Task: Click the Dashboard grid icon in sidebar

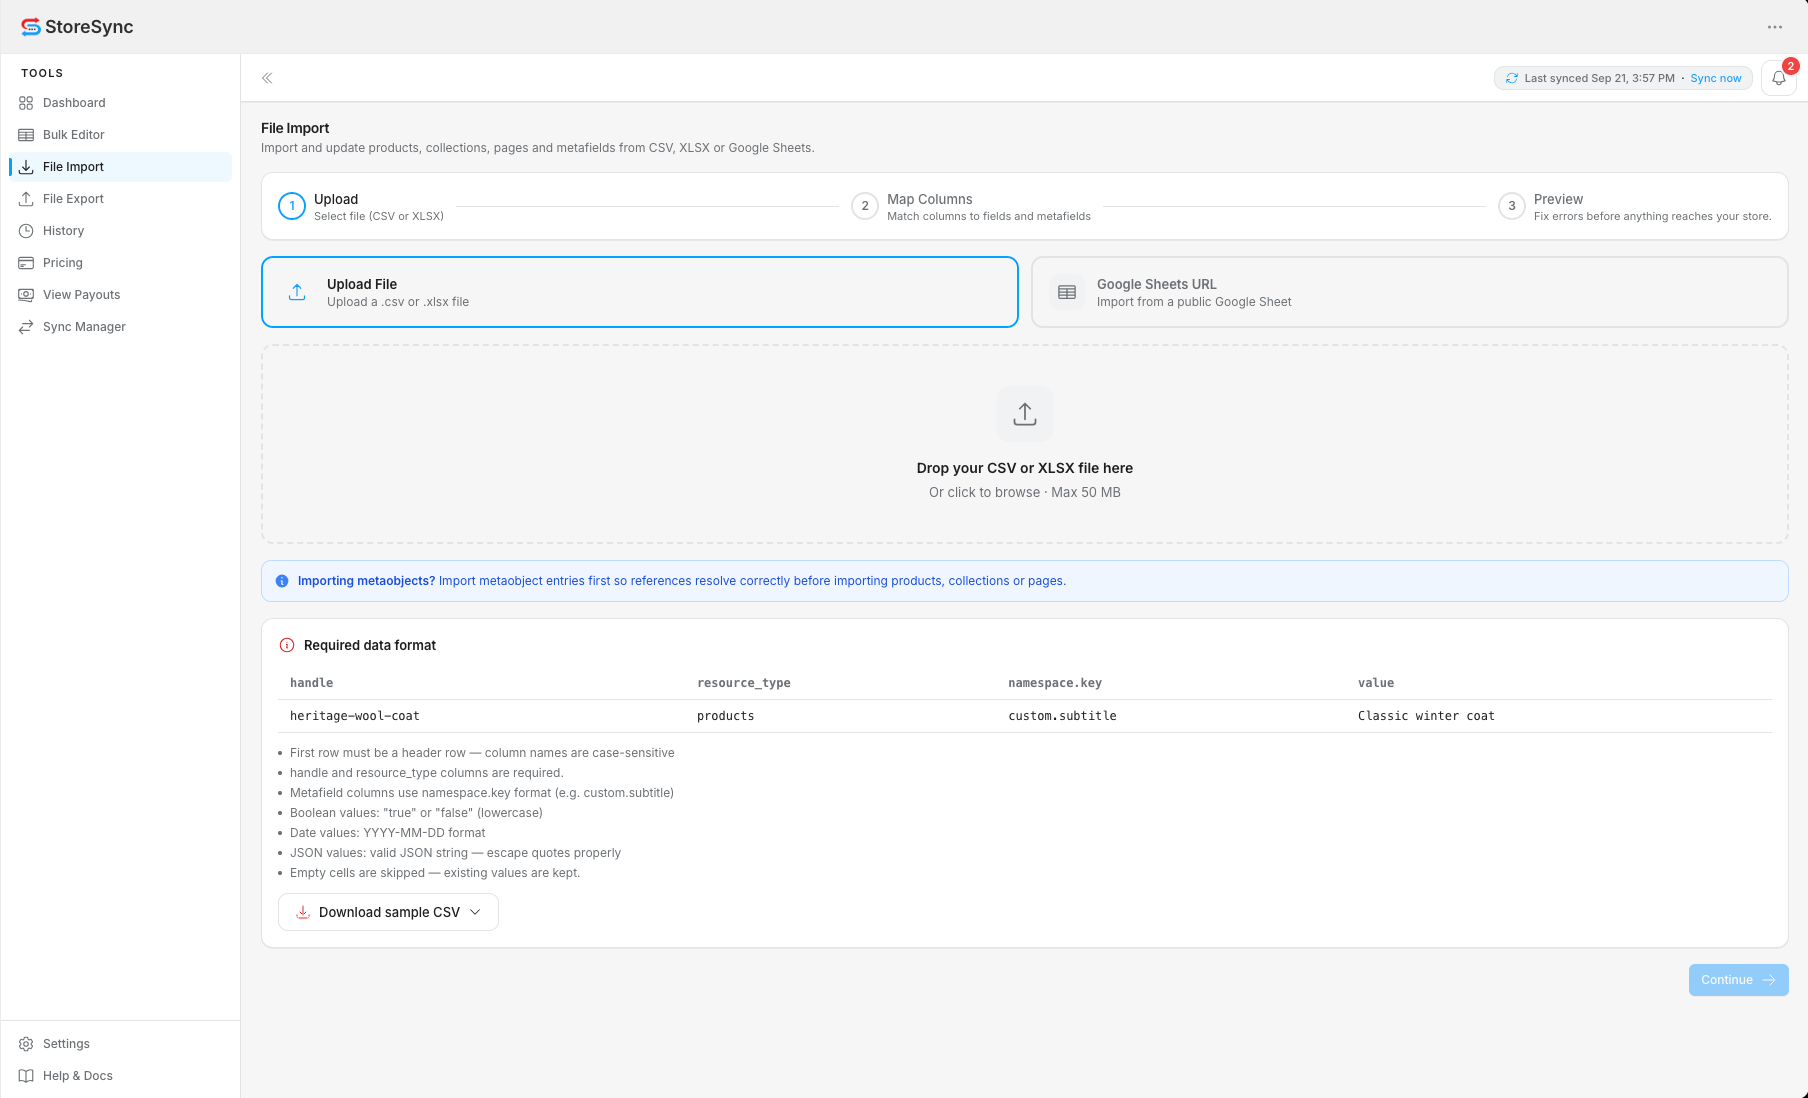Action: (26, 103)
